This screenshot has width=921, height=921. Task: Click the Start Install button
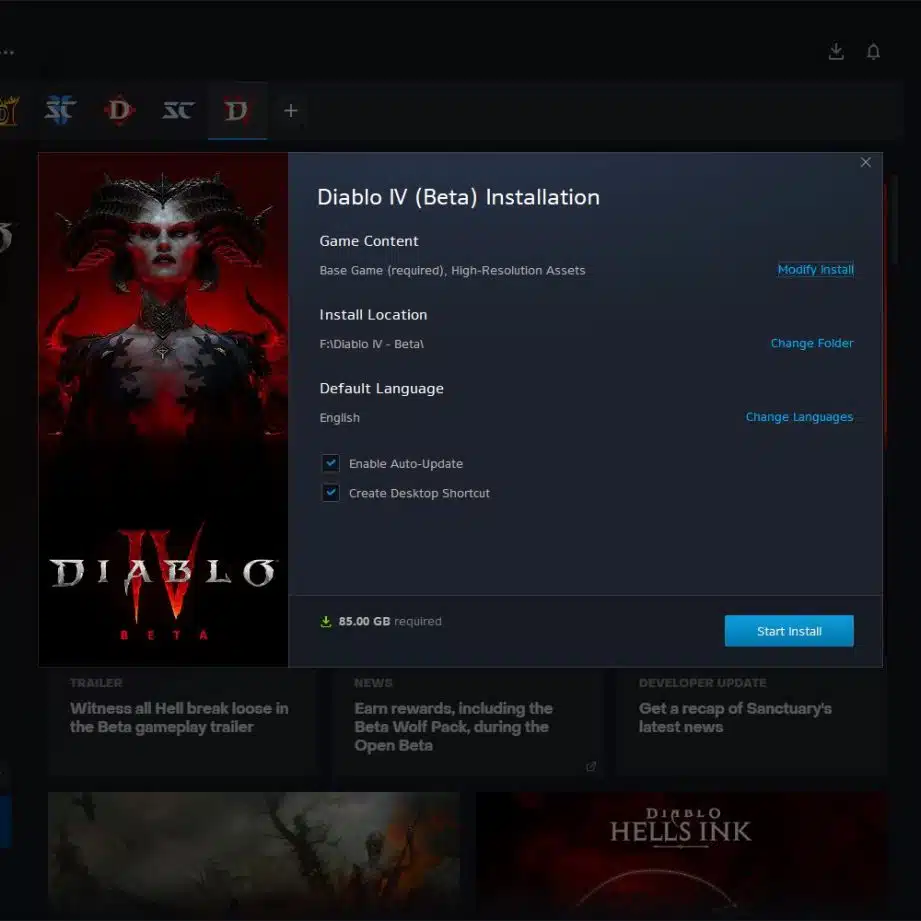pos(789,631)
